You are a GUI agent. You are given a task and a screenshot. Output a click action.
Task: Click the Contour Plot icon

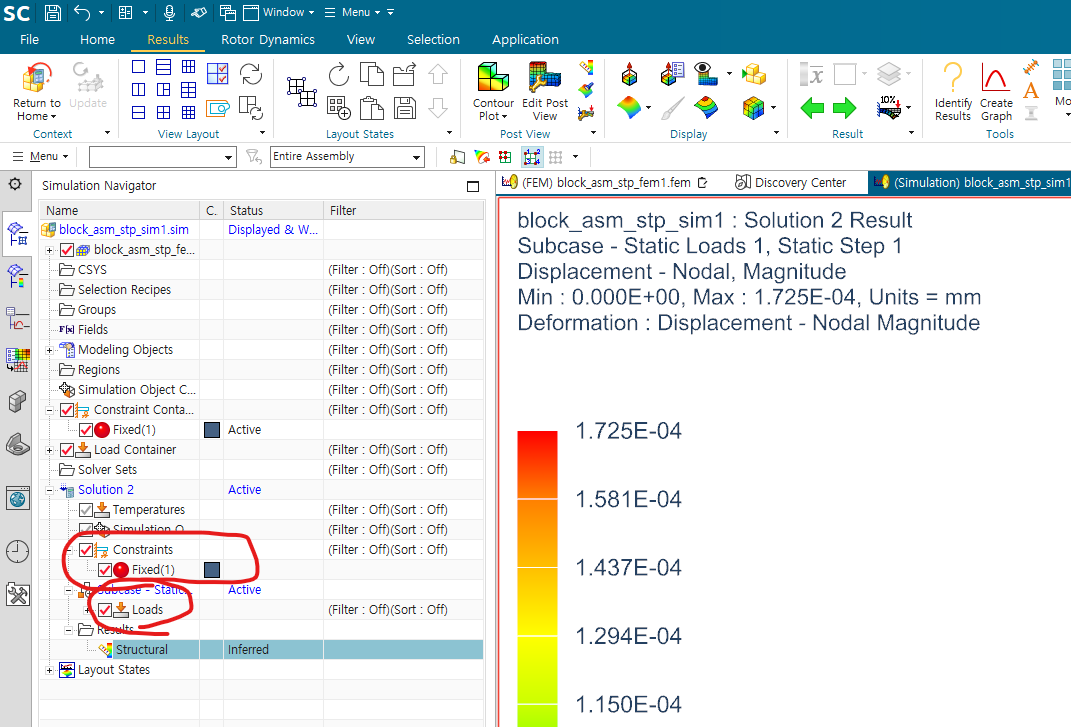(x=493, y=92)
